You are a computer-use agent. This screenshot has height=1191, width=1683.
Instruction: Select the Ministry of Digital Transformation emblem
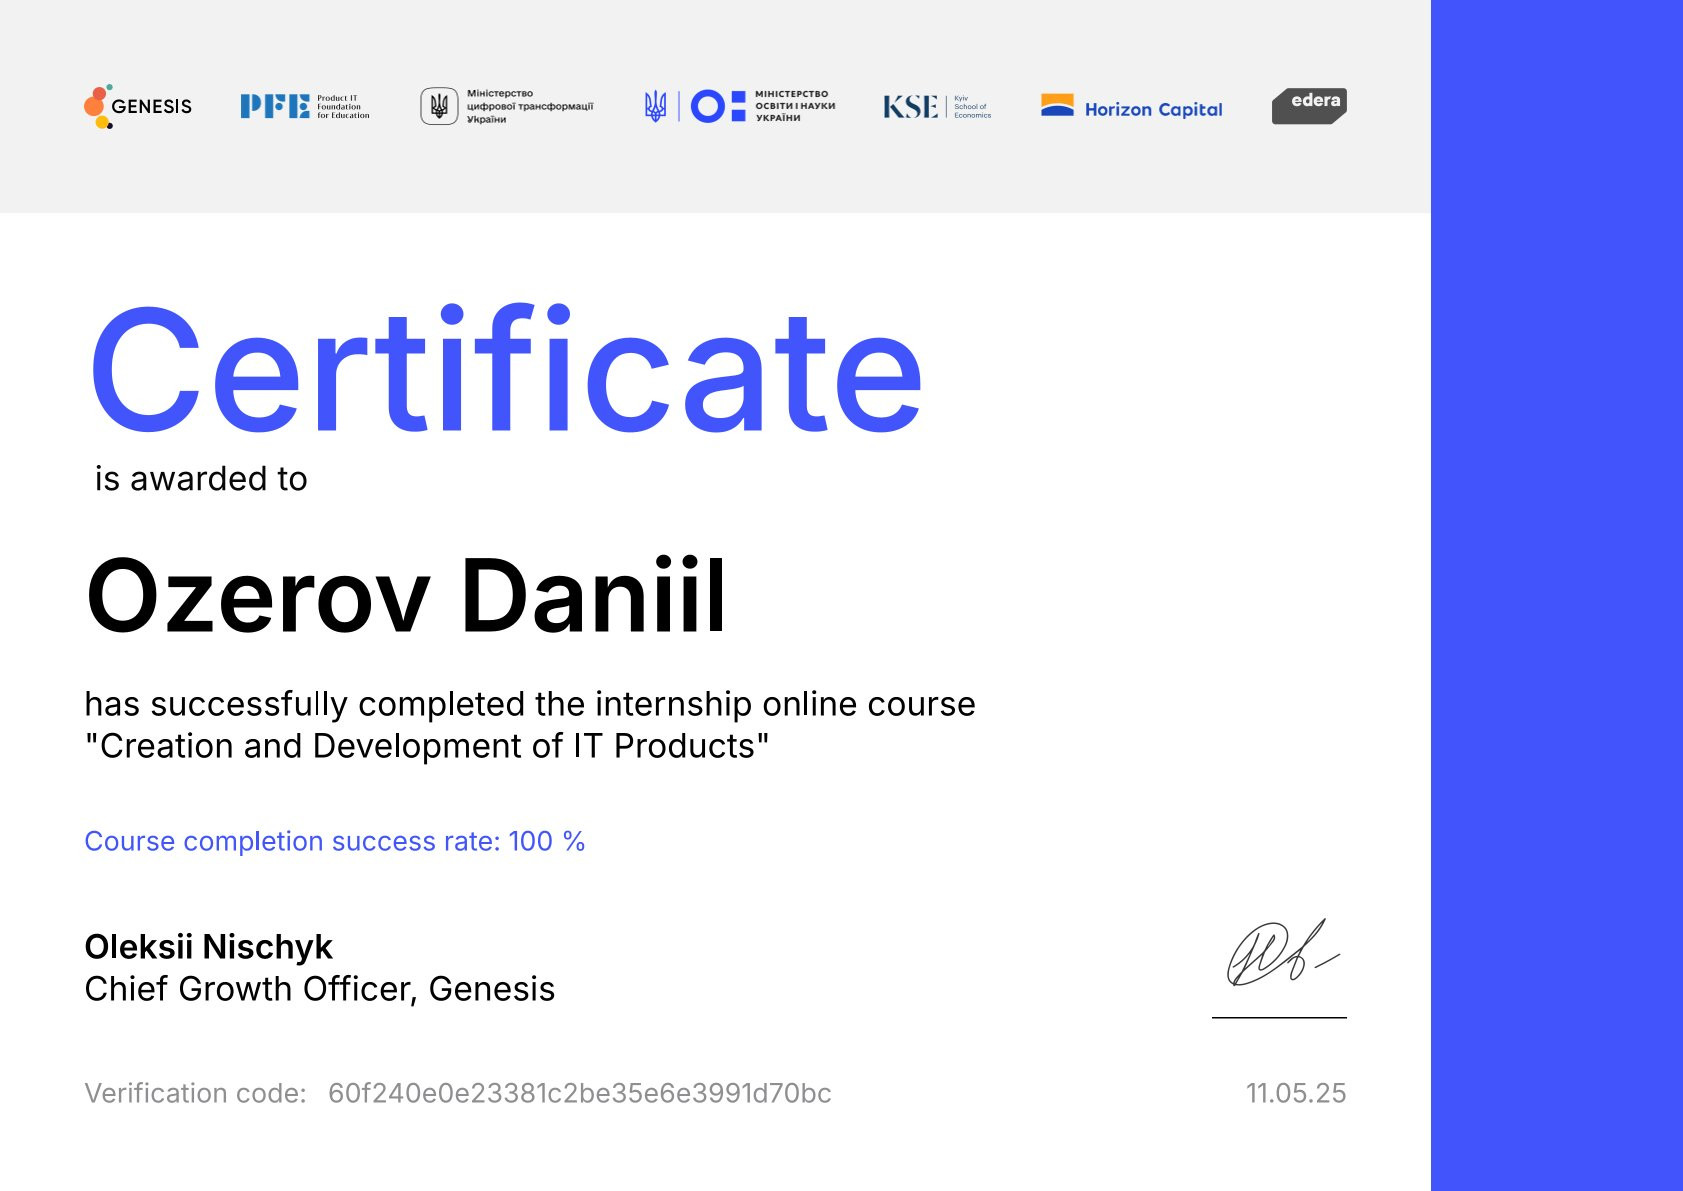439,106
